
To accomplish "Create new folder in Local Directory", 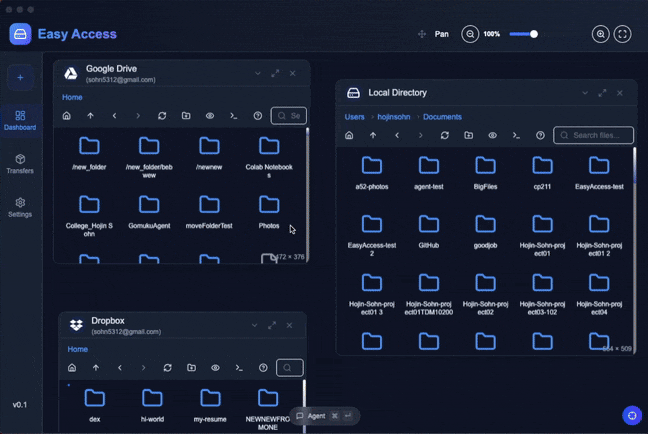I will (x=469, y=135).
